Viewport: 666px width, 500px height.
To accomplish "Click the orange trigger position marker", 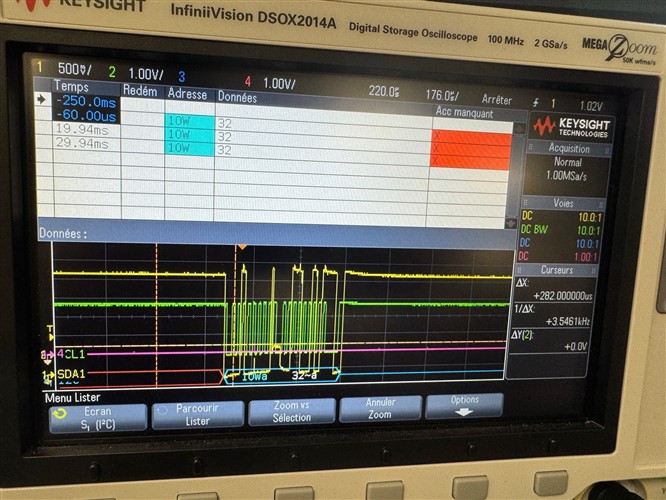I will click(x=242, y=247).
